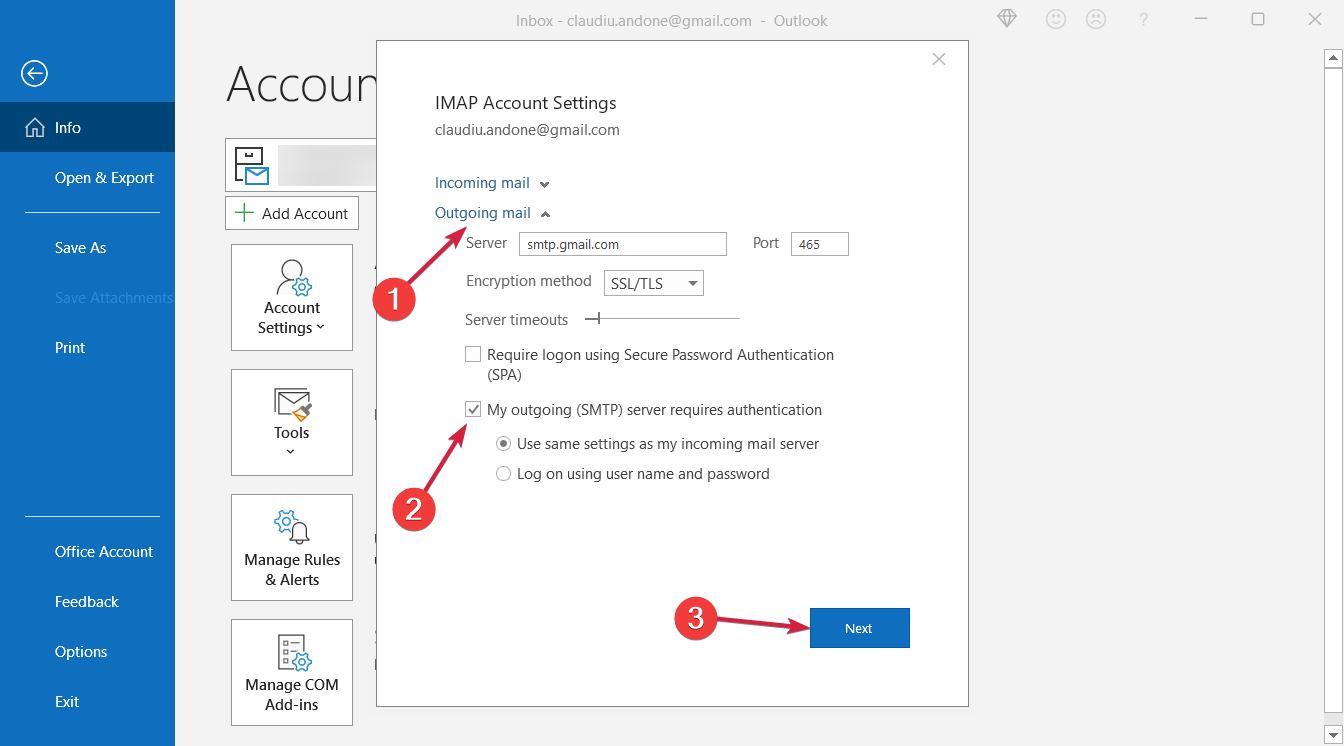Viewport: 1344px width, 746px height.
Task: Click the outgoing Server smtp.gmail.com field
Action: pos(623,244)
